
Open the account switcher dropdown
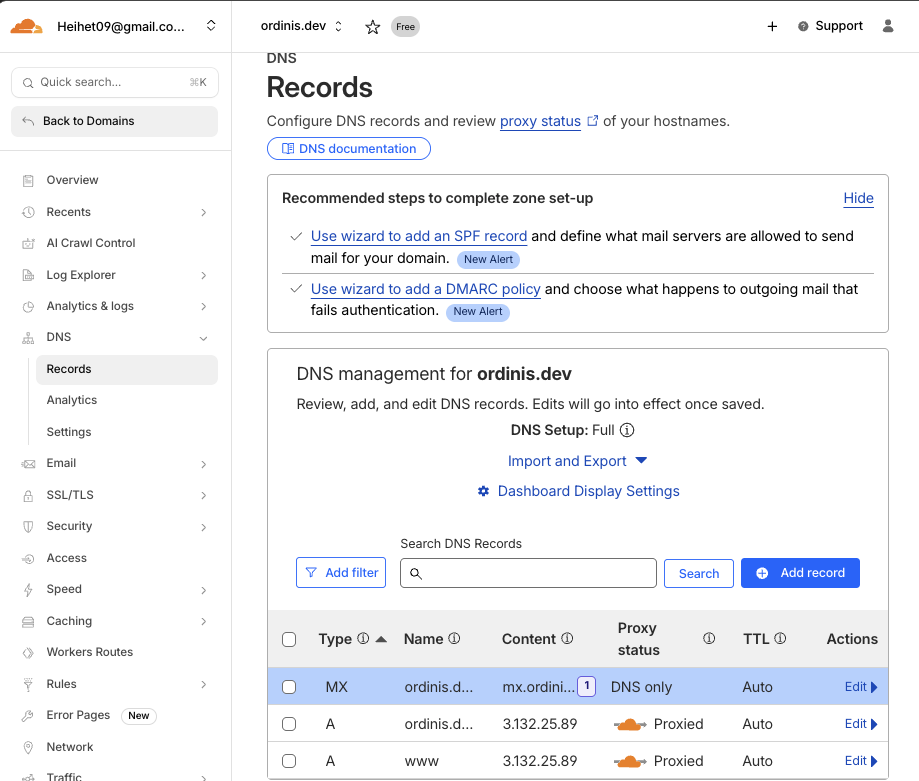(211, 27)
